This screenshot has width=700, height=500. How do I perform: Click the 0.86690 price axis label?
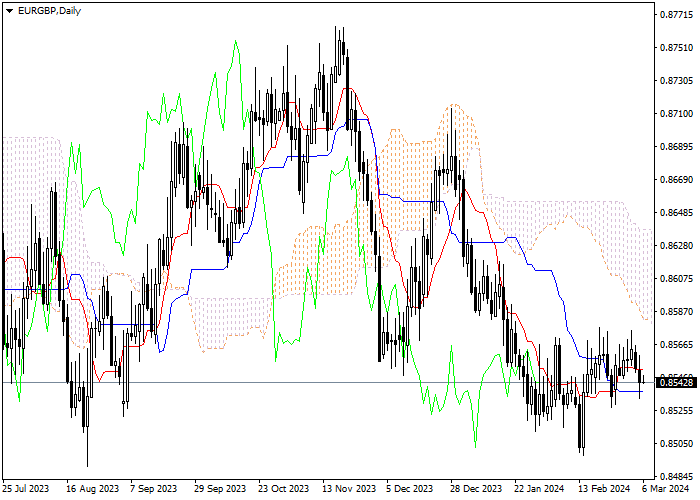click(x=676, y=179)
